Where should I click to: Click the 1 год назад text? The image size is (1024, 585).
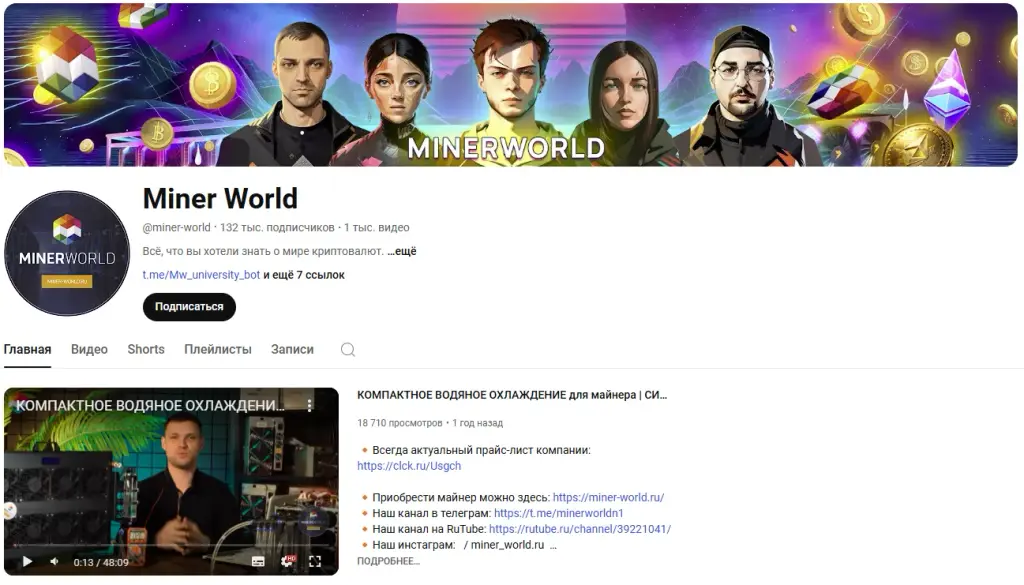(477, 423)
